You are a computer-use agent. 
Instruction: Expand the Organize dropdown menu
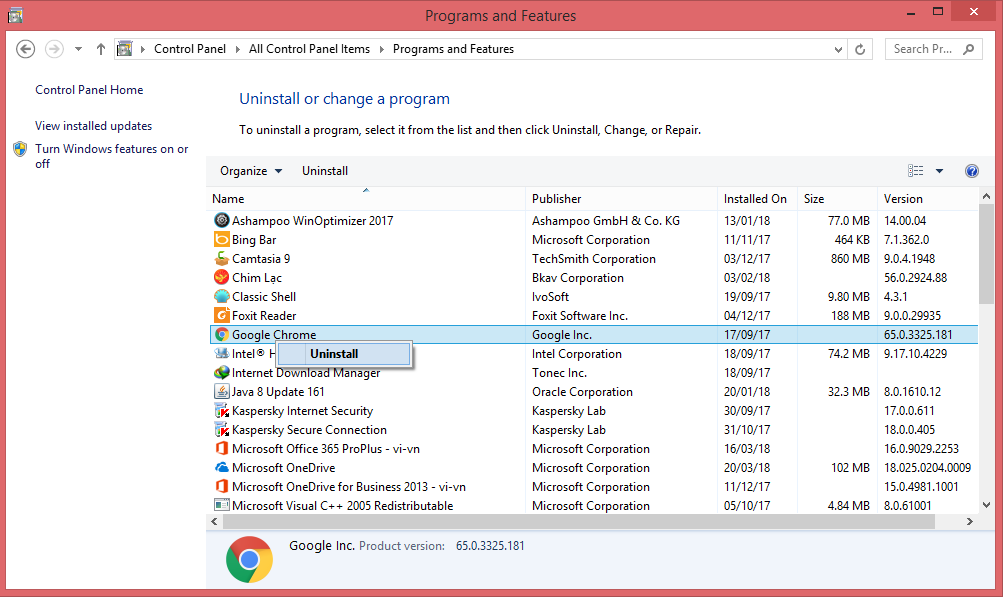251,171
